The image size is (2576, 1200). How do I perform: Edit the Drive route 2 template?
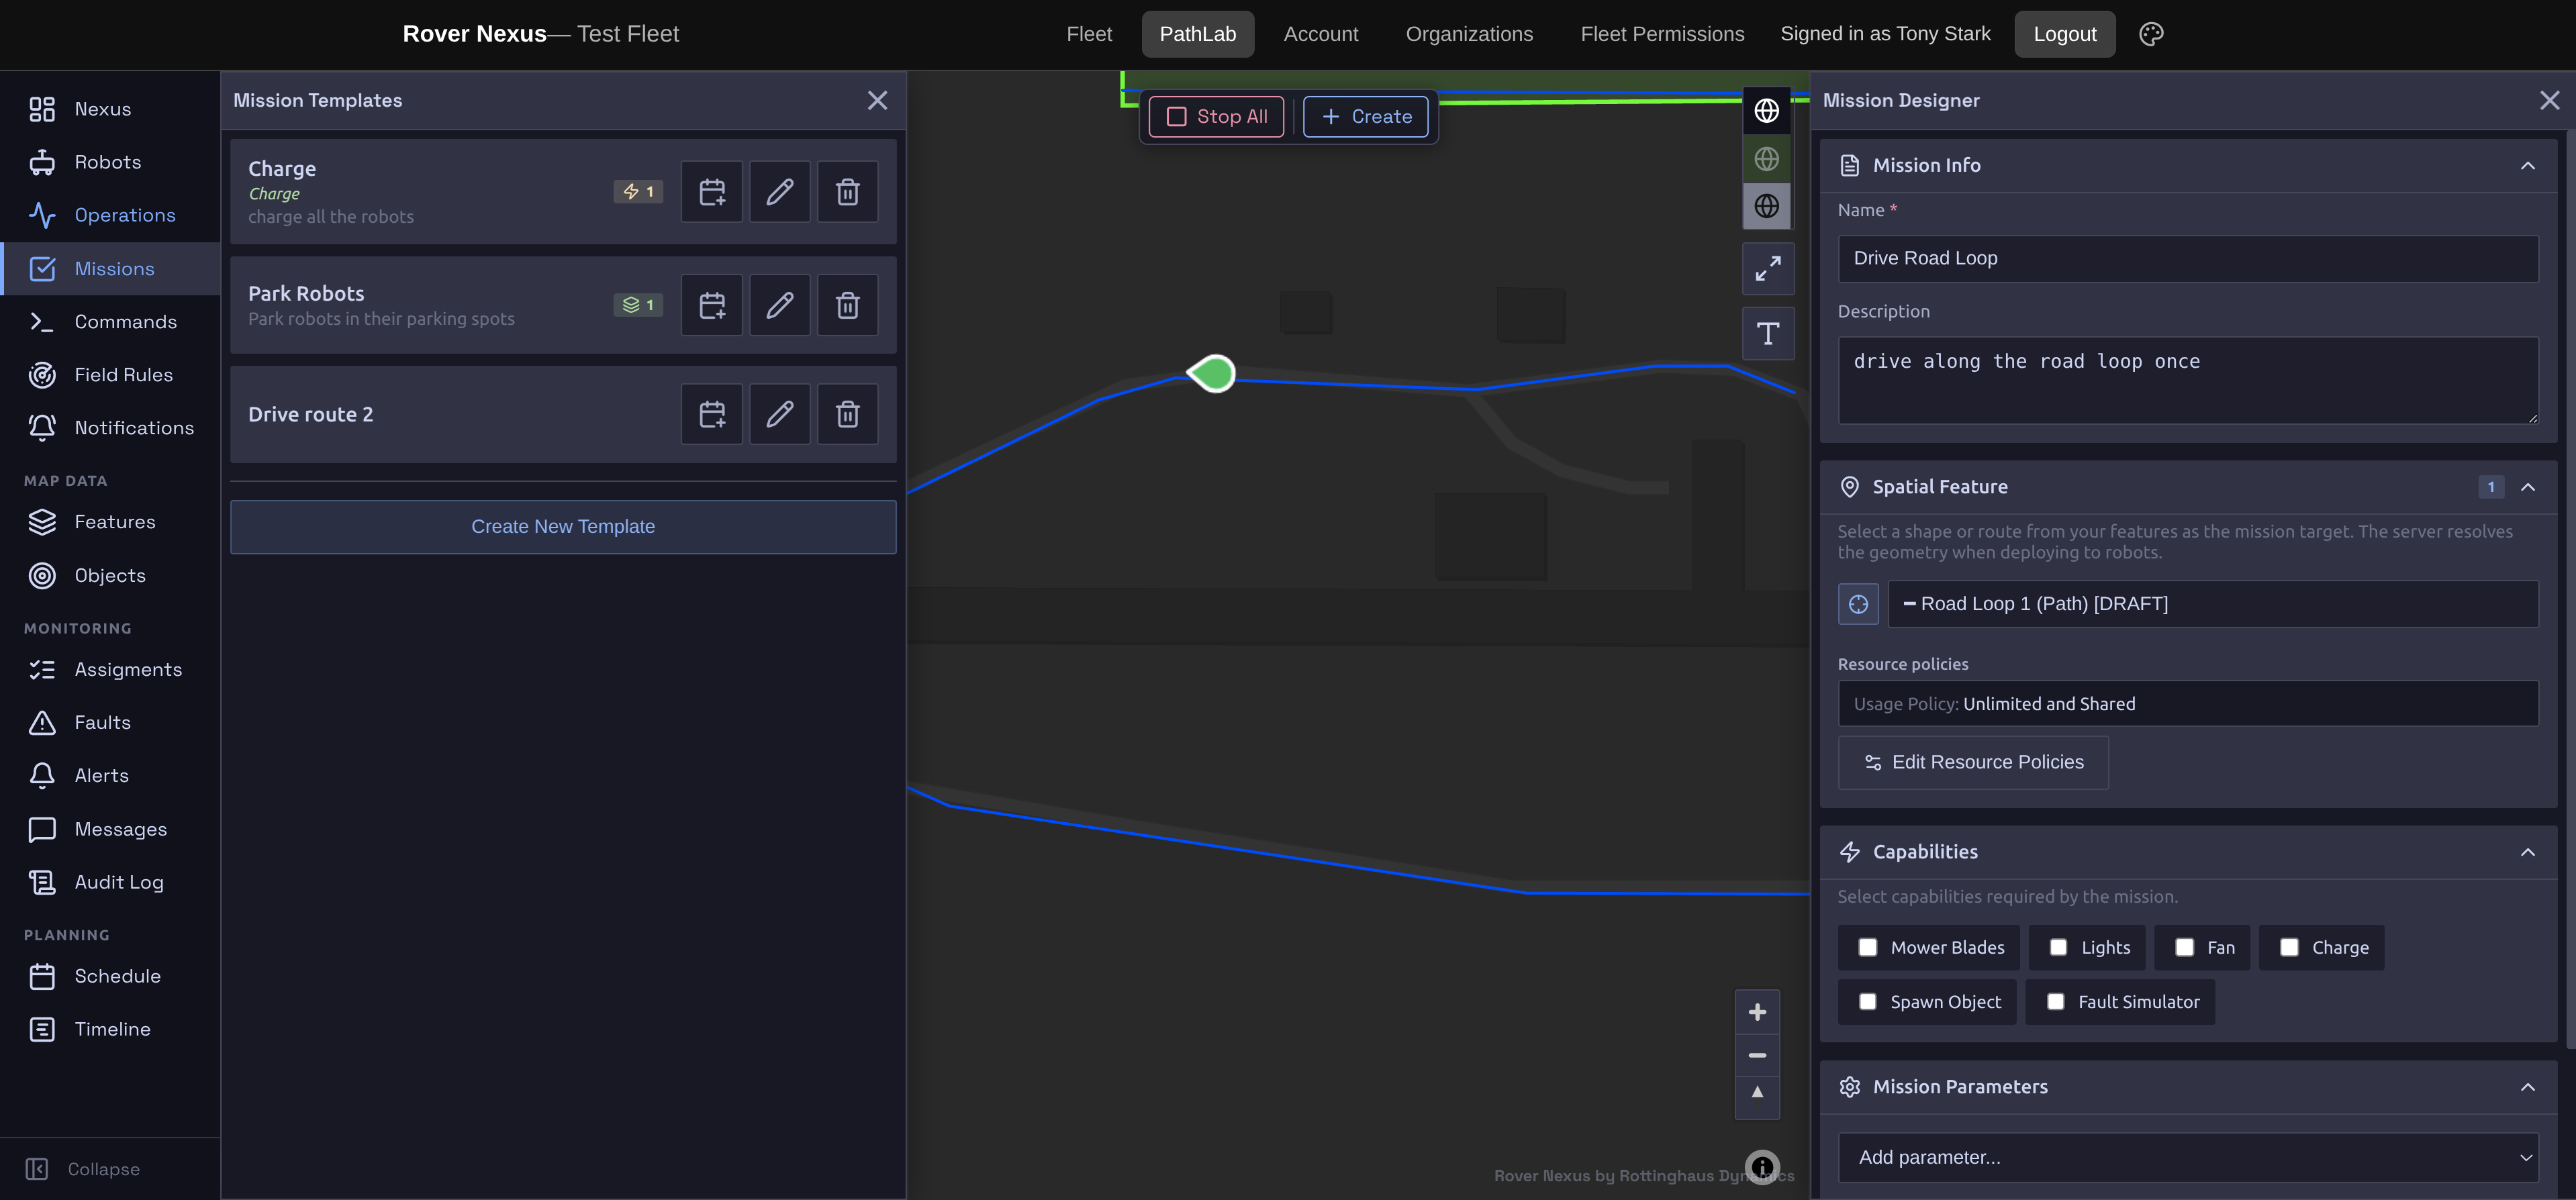coord(780,414)
